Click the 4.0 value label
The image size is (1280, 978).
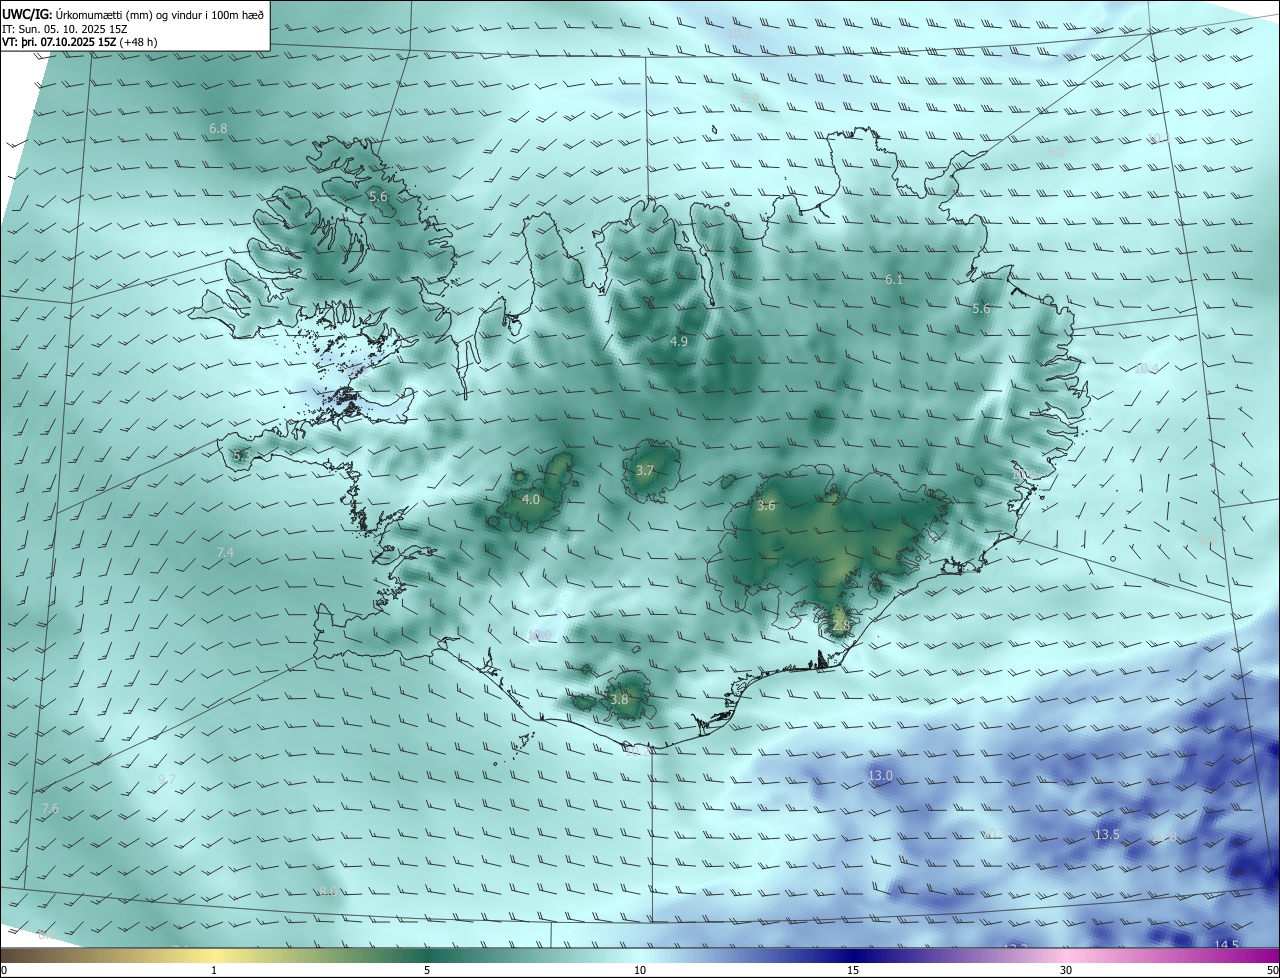(531, 499)
